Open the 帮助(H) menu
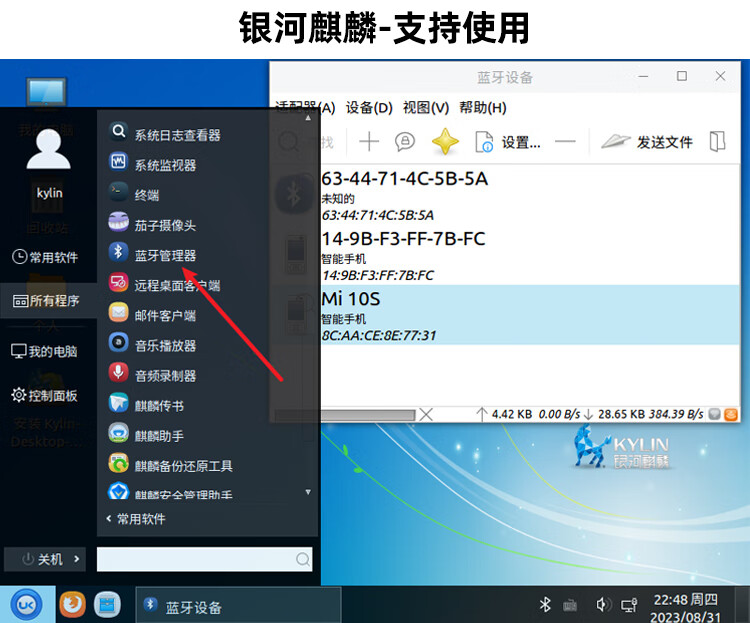The height and width of the screenshot is (623, 750). click(x=483, y=108)
